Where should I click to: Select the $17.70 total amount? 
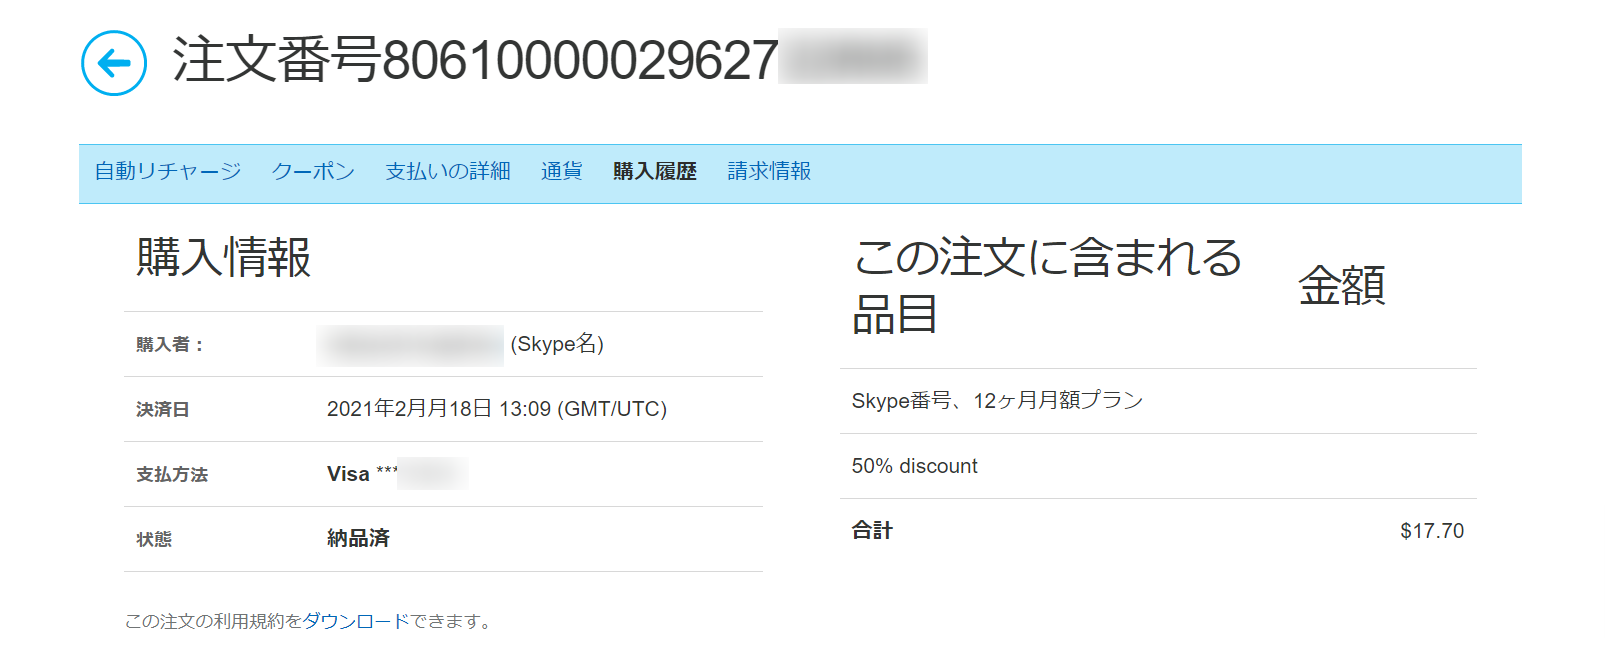[x=1432, y=531]
